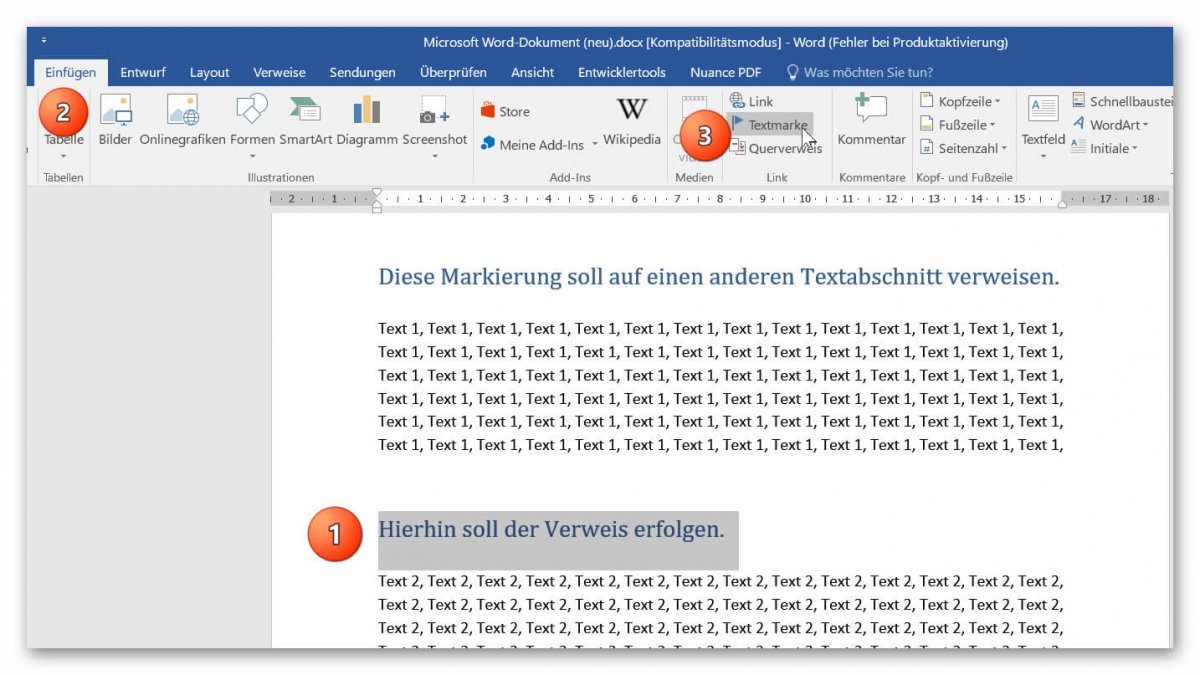The width and height of the screenshot is (1200, 675).
Task: Insert a picture via Bilder icon
Action: (x=113, y=120)
